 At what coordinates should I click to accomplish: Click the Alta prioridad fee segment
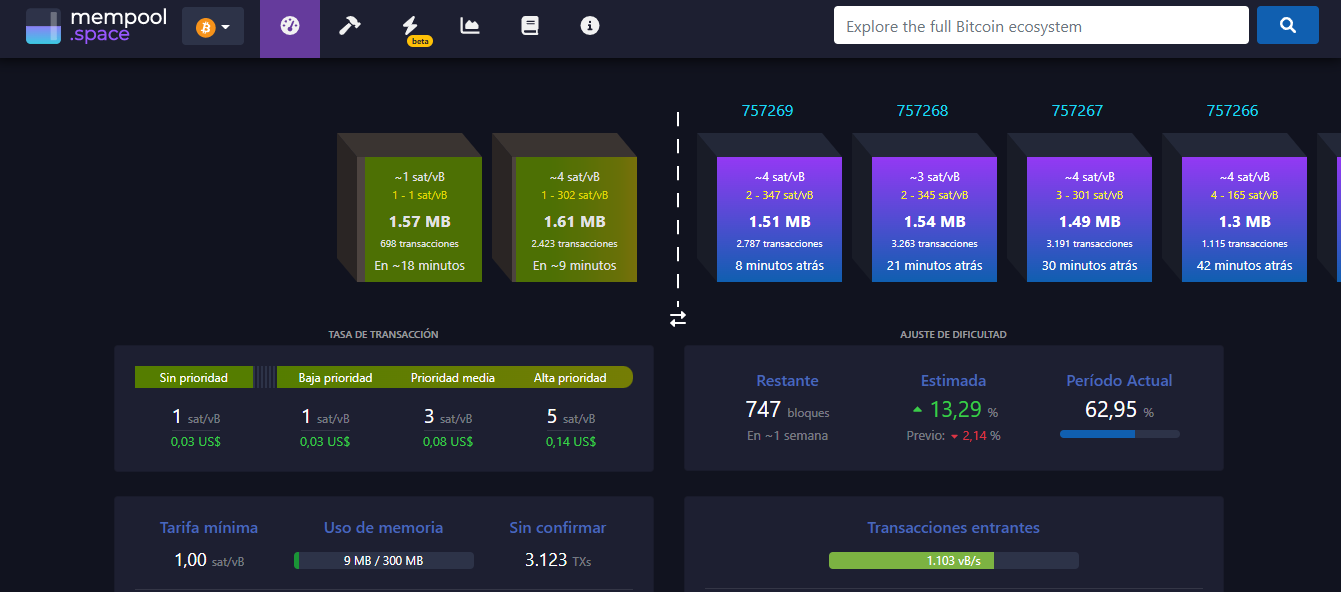[570, 378]
